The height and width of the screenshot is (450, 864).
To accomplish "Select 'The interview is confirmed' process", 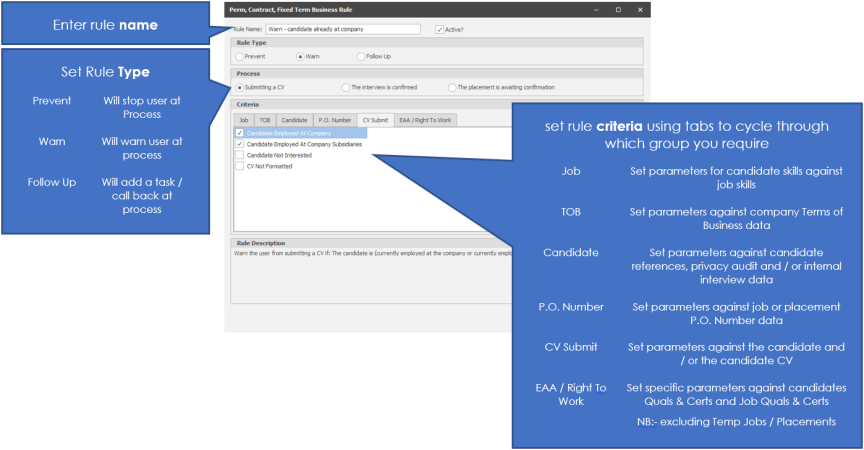I will point(345,87).
